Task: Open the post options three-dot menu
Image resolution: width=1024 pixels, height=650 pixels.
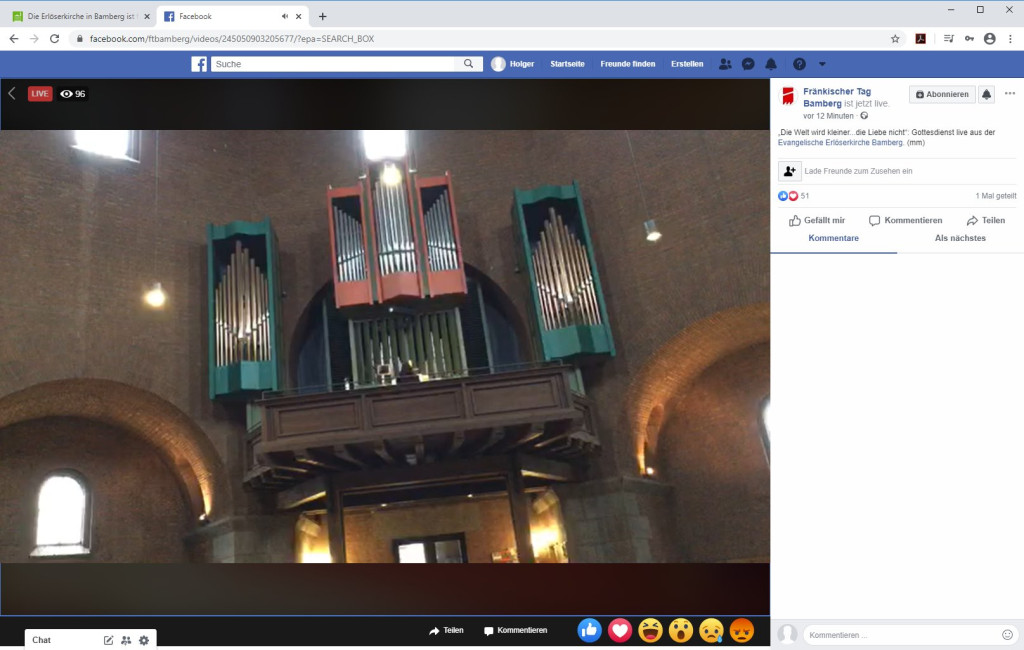Action: [x=1010, y=93]
